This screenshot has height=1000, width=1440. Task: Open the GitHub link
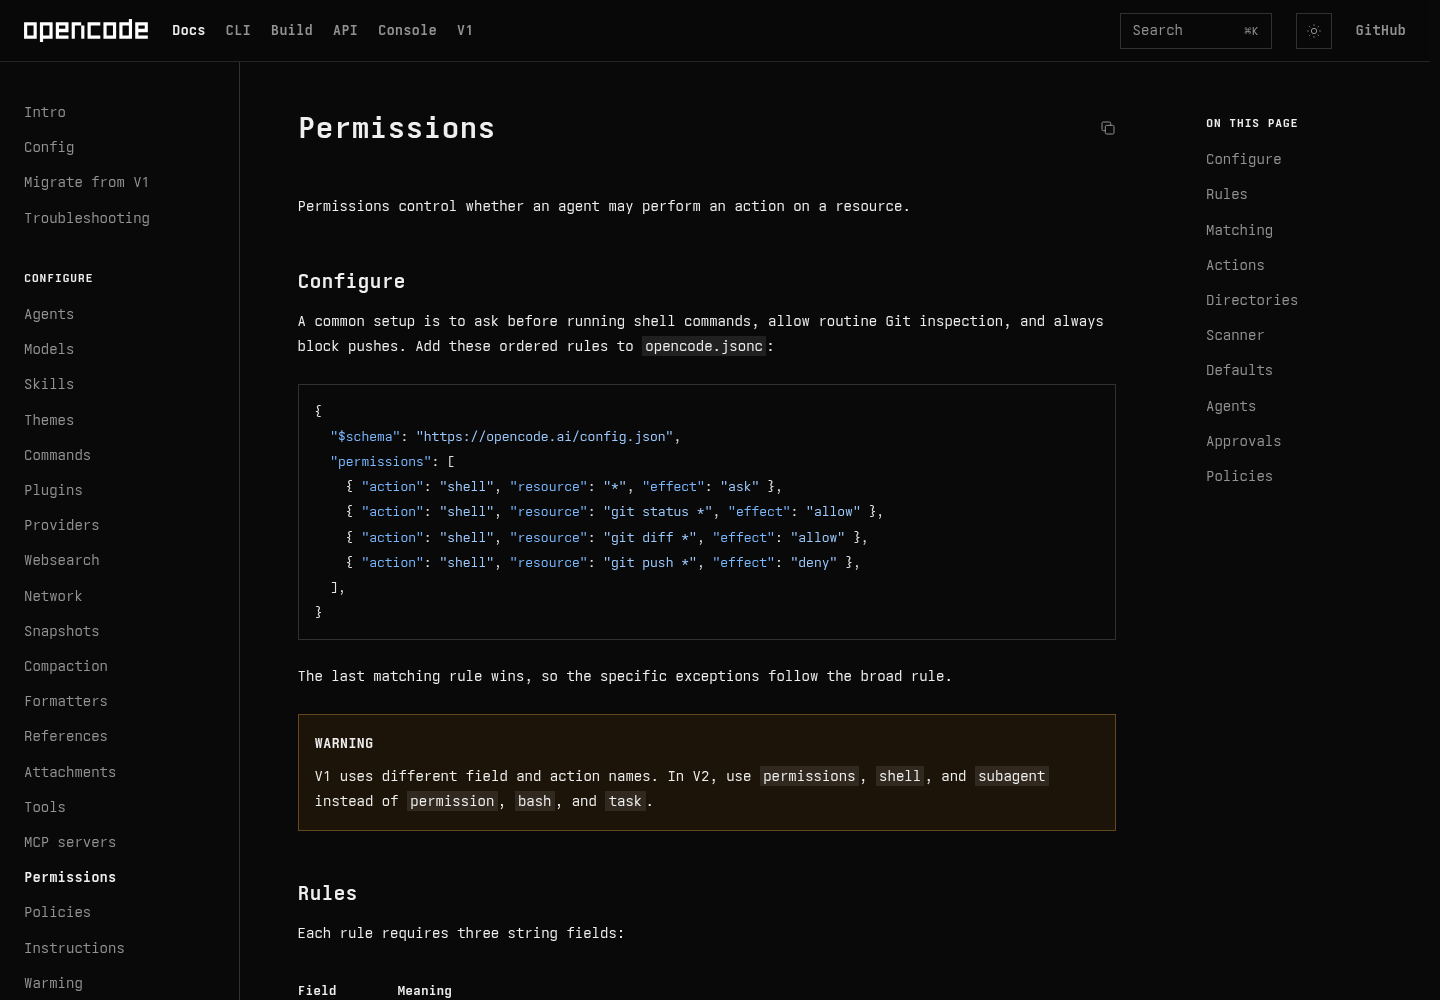1381,31
